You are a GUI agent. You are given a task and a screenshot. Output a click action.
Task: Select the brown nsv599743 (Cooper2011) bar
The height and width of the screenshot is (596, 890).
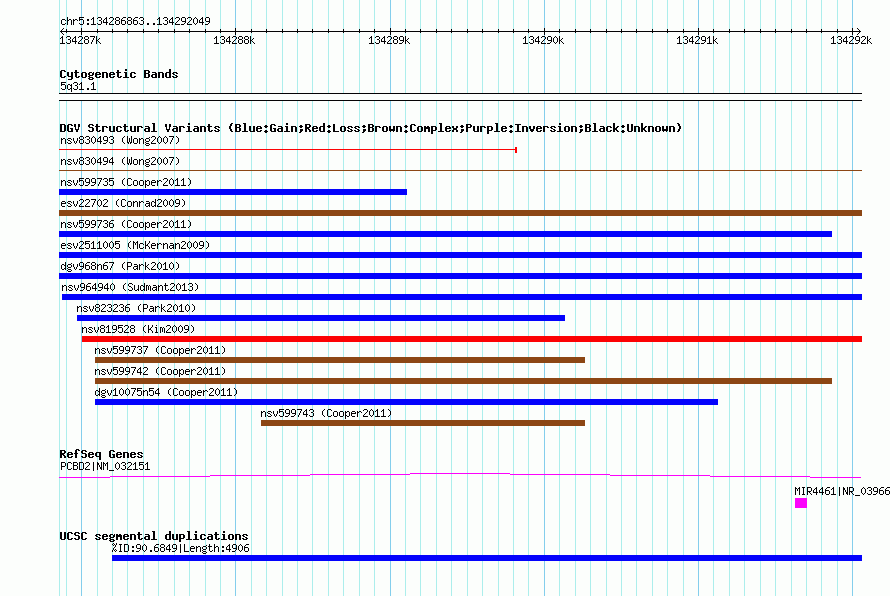coord(423,423)
